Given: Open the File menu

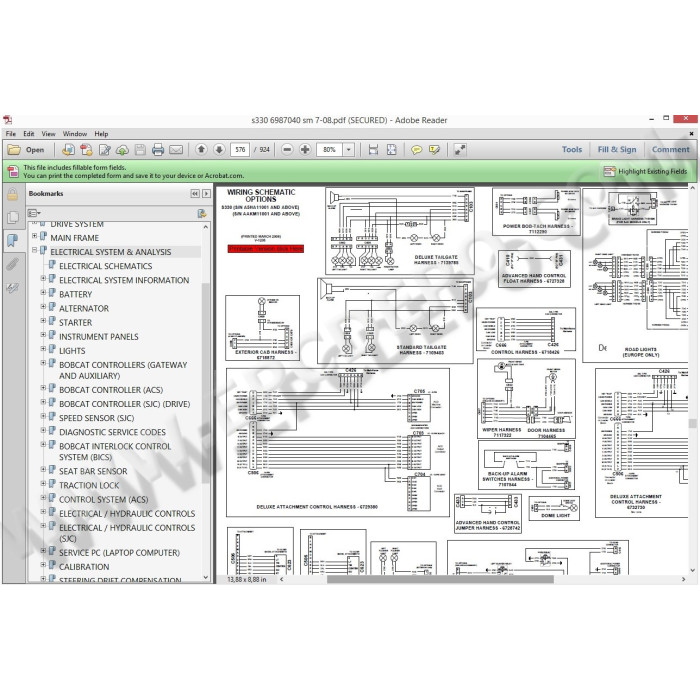Looking at the screenshot, I should pyautogui.click(x=11, y=133).
